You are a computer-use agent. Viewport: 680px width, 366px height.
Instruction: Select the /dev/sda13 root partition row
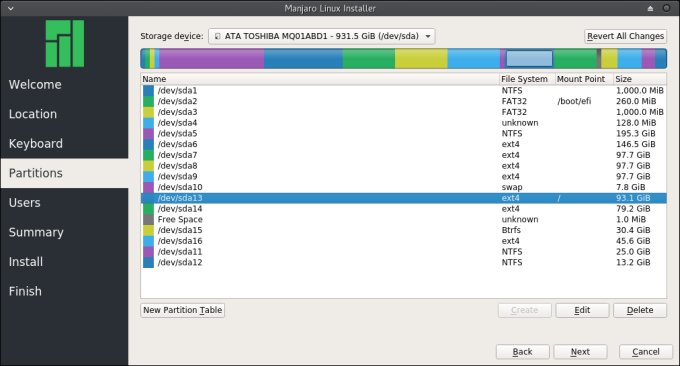click(404, 198)
